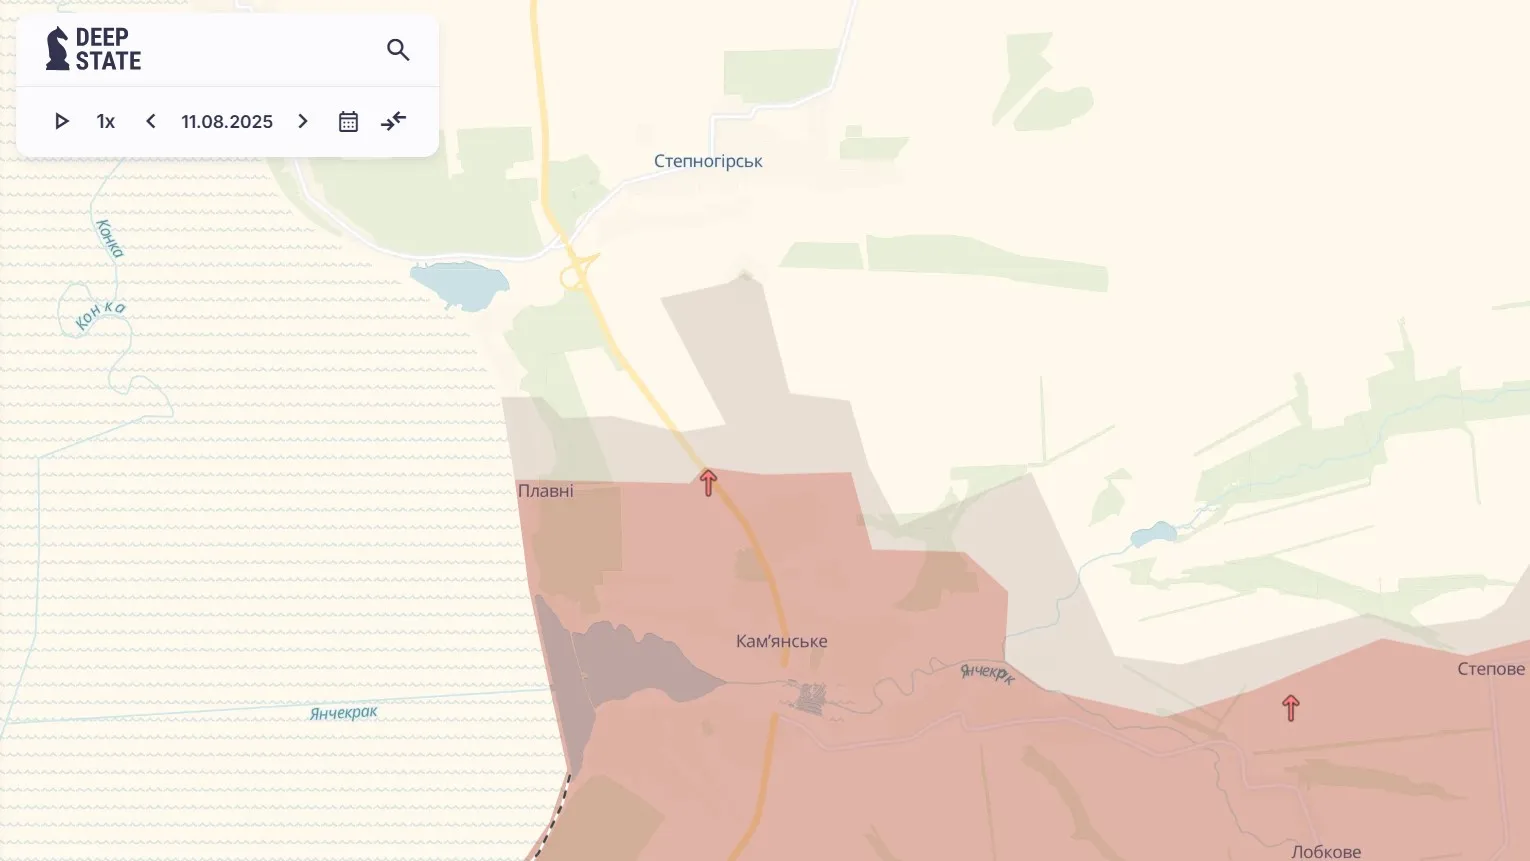Select the red attack arrow near Плавні
This screenshot has height=861, width=1530.
pos(708,483)
